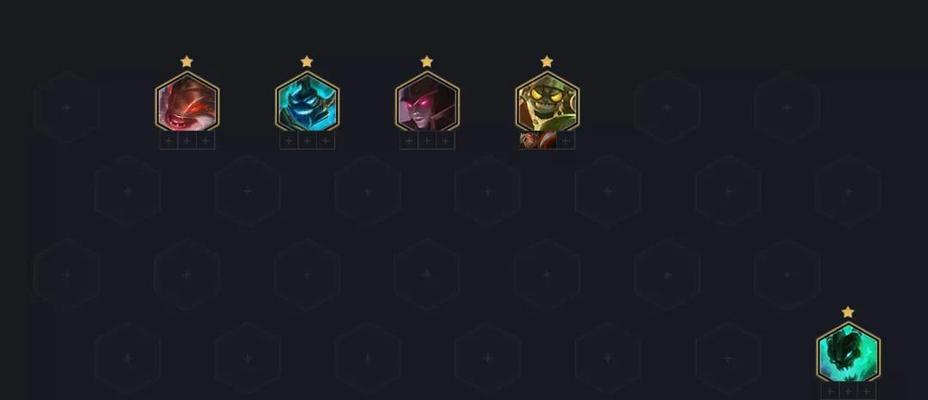Click empty hexagon right of the goblin champion
928x400 pixels.
coord(667,108)
